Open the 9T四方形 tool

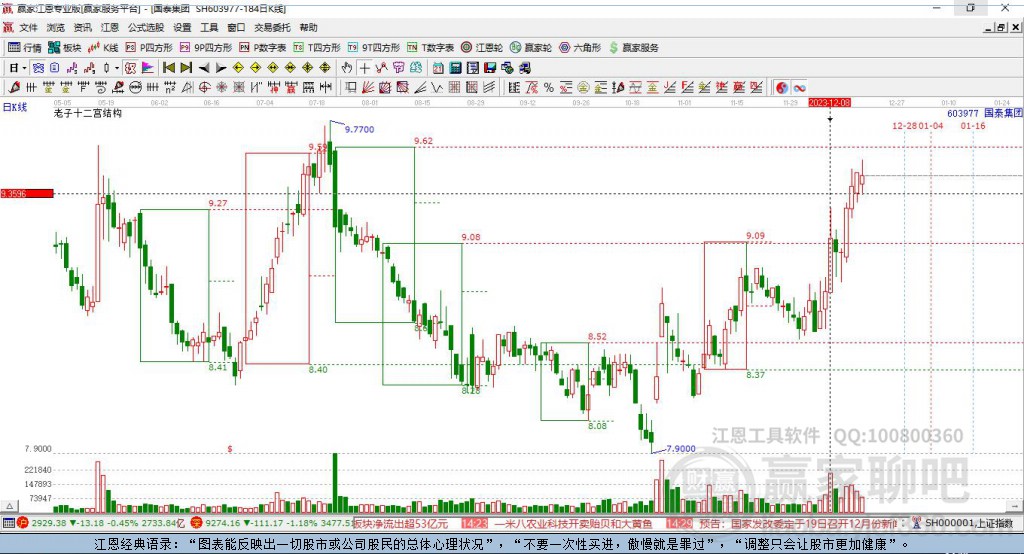pyautogui.click(x=374, y=48)
